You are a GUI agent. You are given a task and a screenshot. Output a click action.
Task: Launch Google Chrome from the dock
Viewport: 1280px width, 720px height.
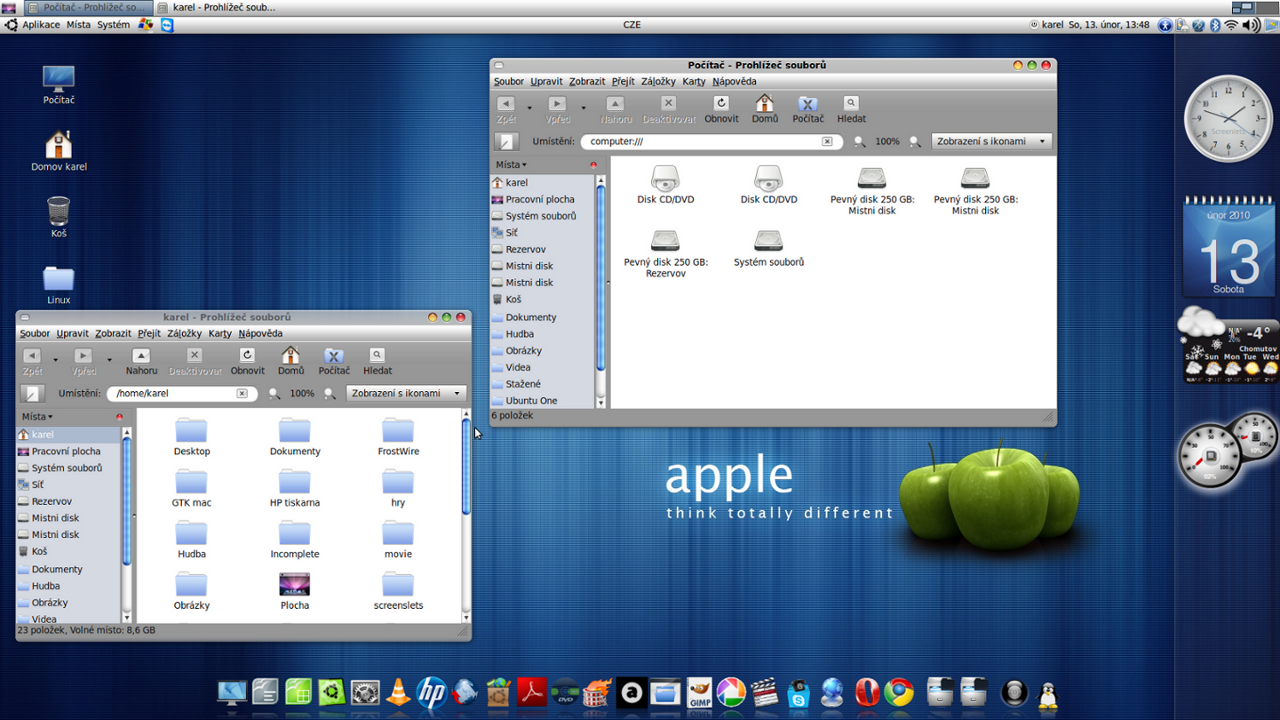click(899, 692)
